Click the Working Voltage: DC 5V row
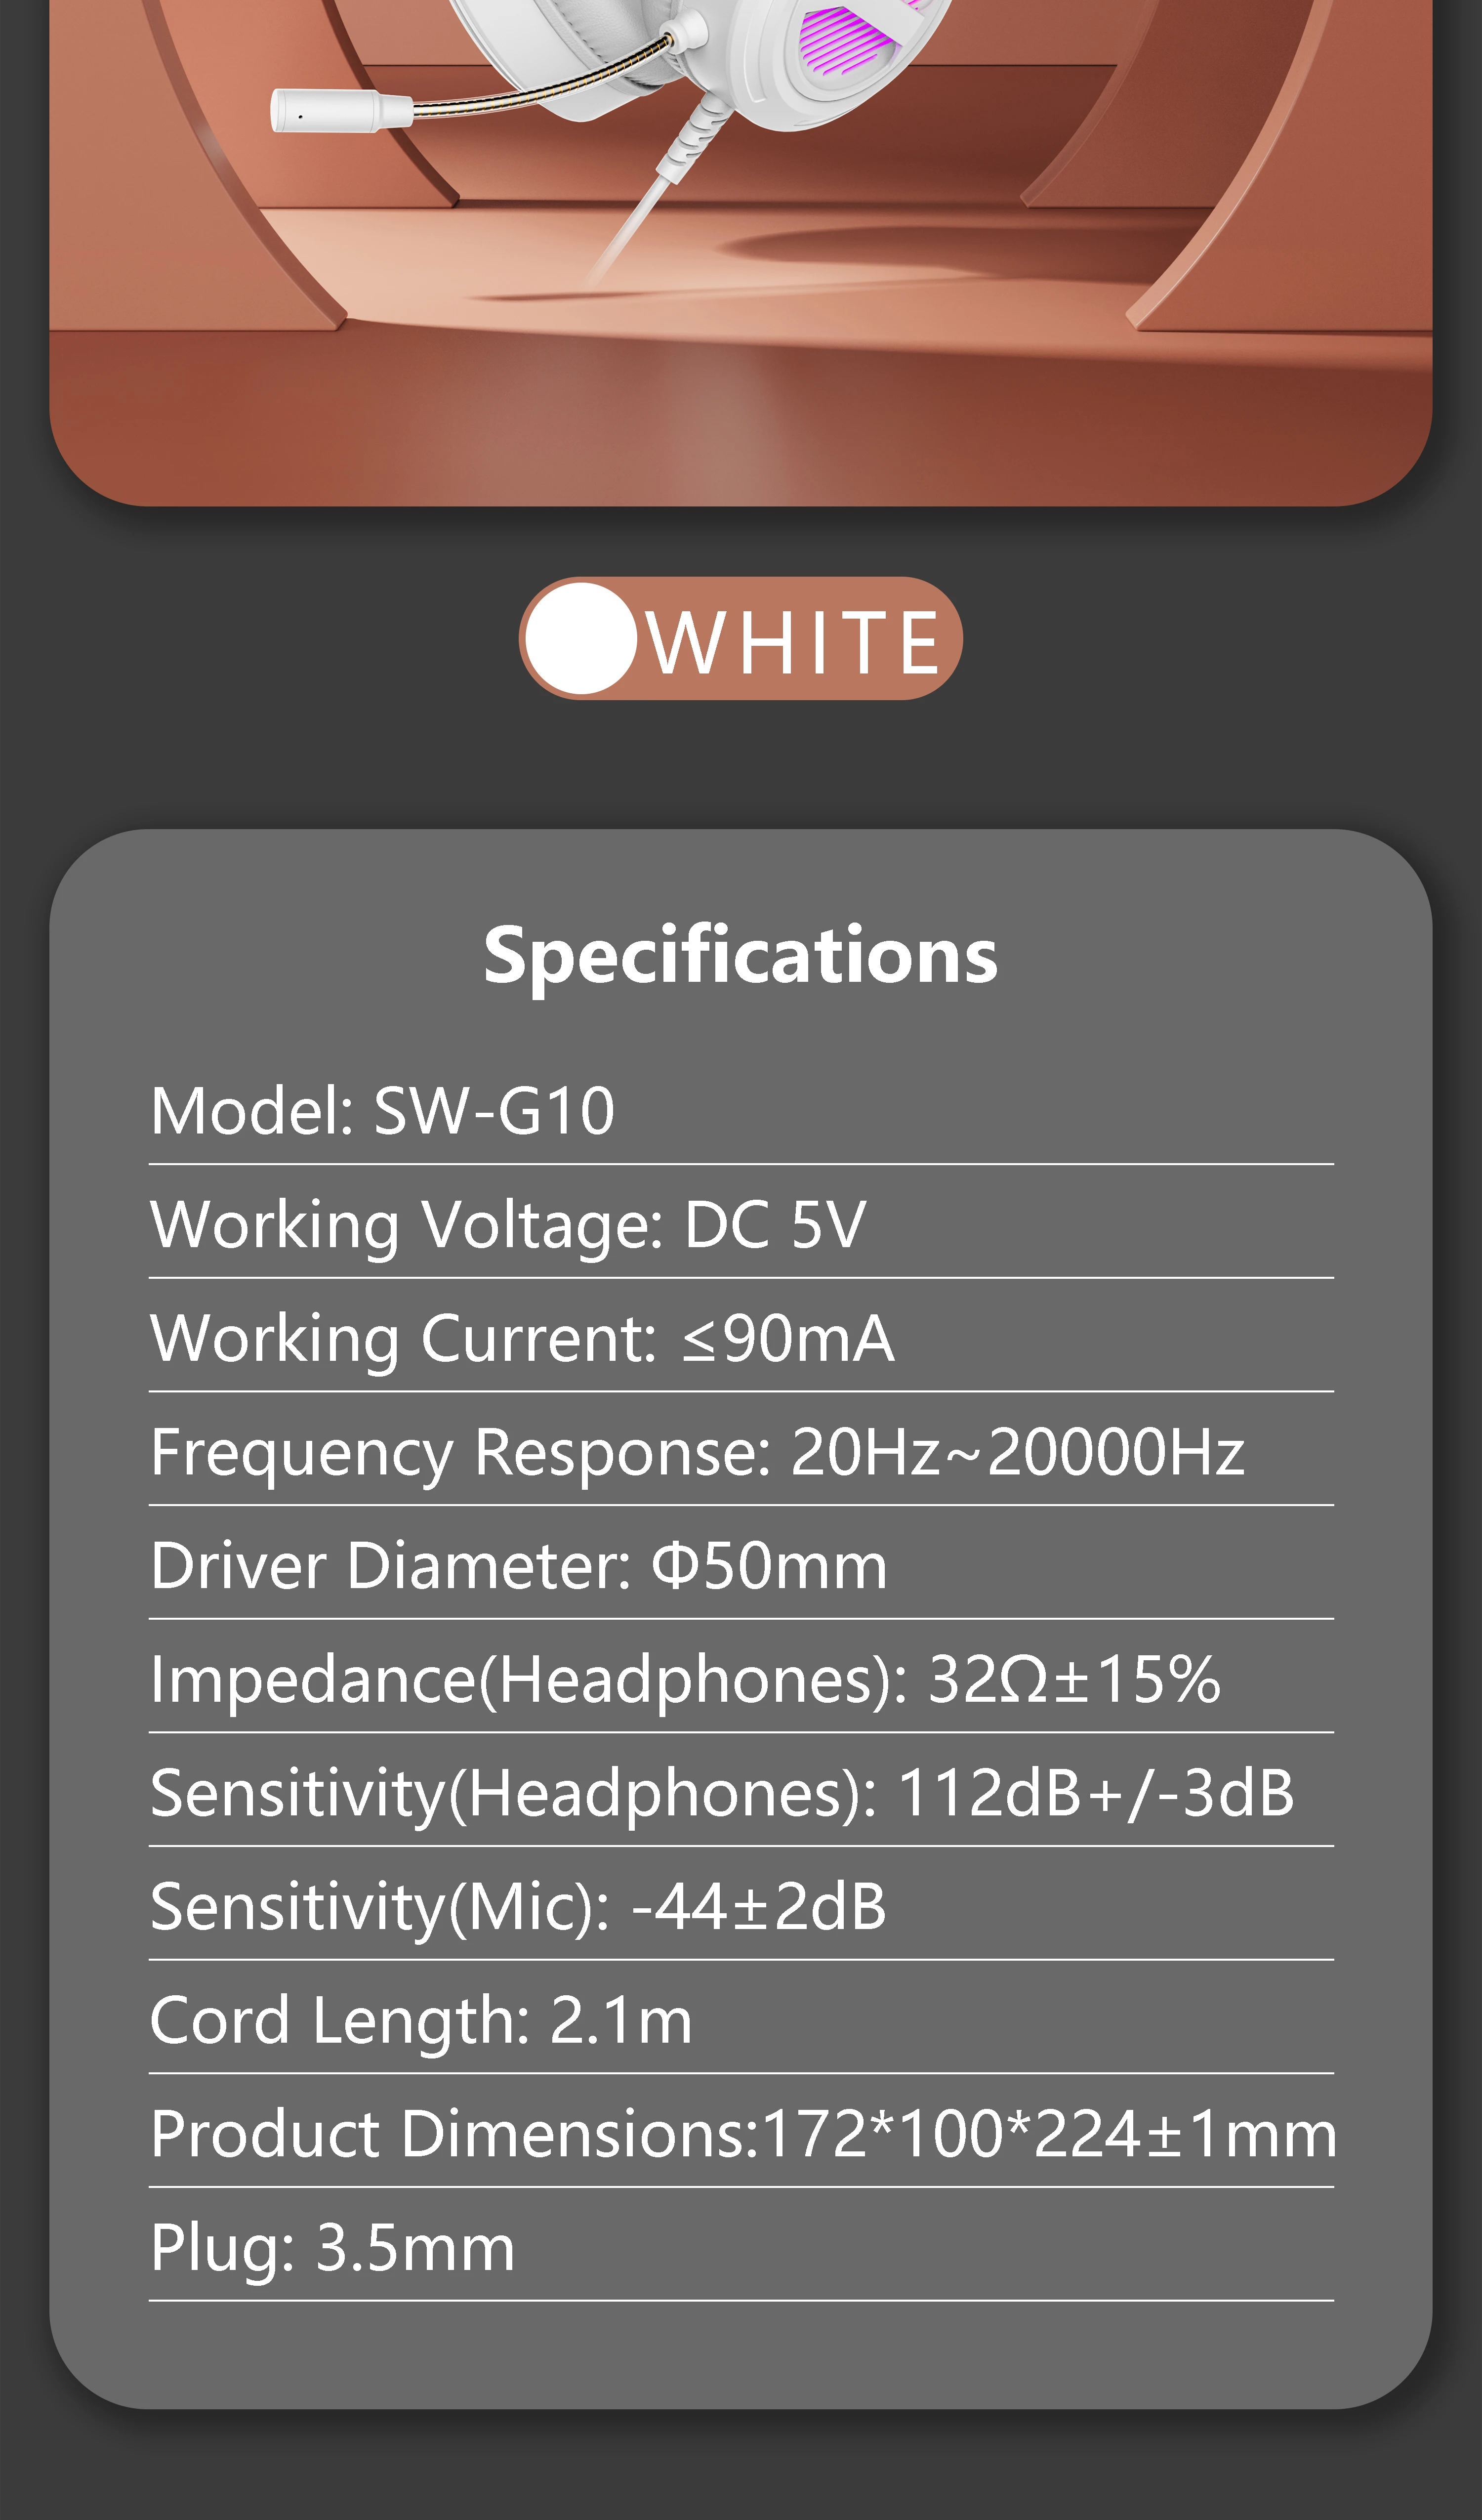This screenshot has width=1482, height=2520. 741,1224
